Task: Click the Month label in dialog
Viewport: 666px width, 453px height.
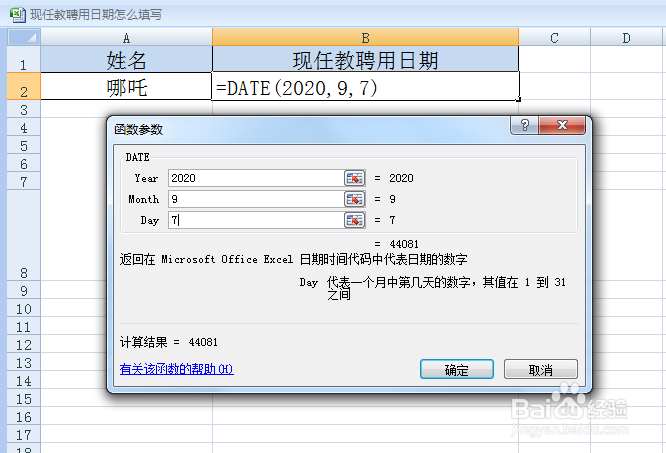Action: tap(144, 199)
